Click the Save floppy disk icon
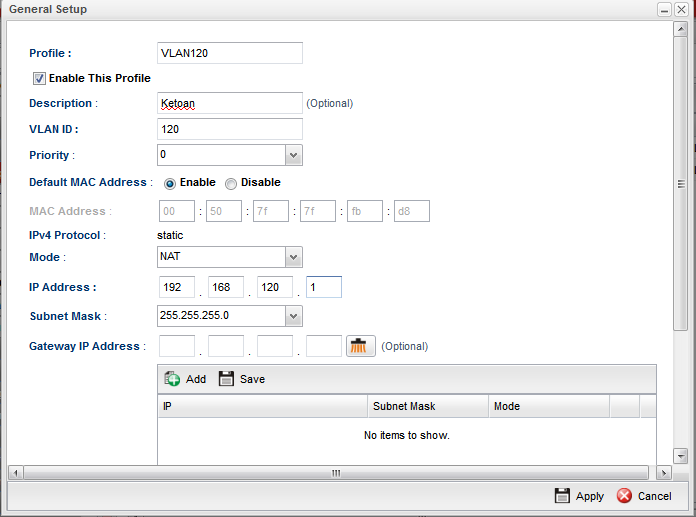Viewport: 696px width, 517px height. [x=226, y=379]
